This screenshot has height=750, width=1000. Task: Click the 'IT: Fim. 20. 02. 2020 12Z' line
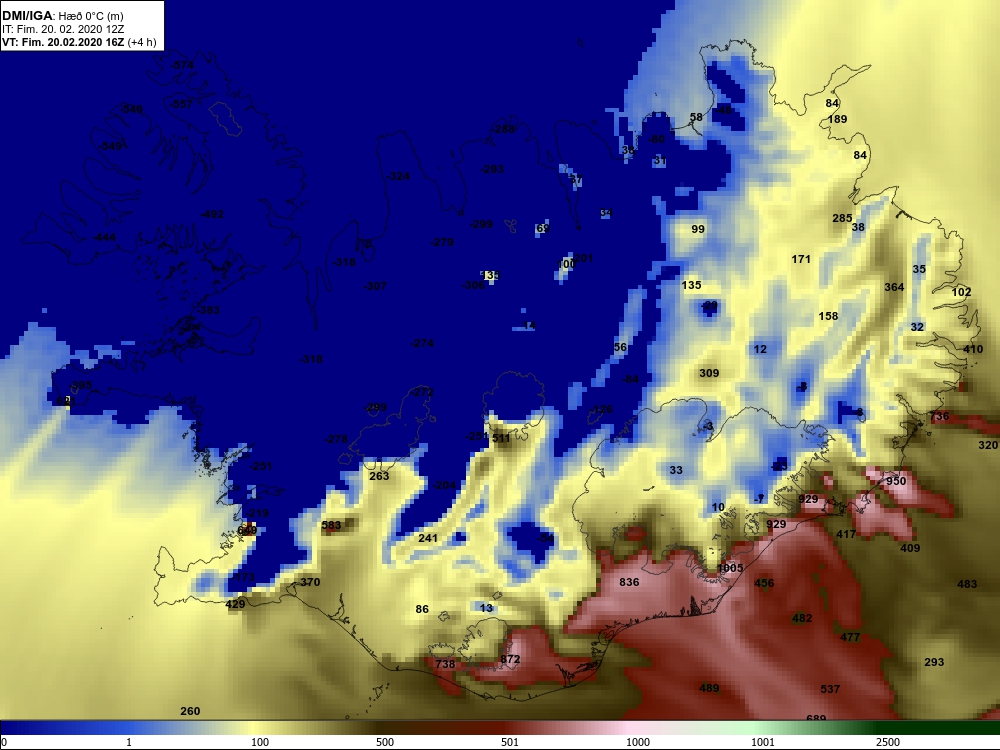(x=61, y=29)
